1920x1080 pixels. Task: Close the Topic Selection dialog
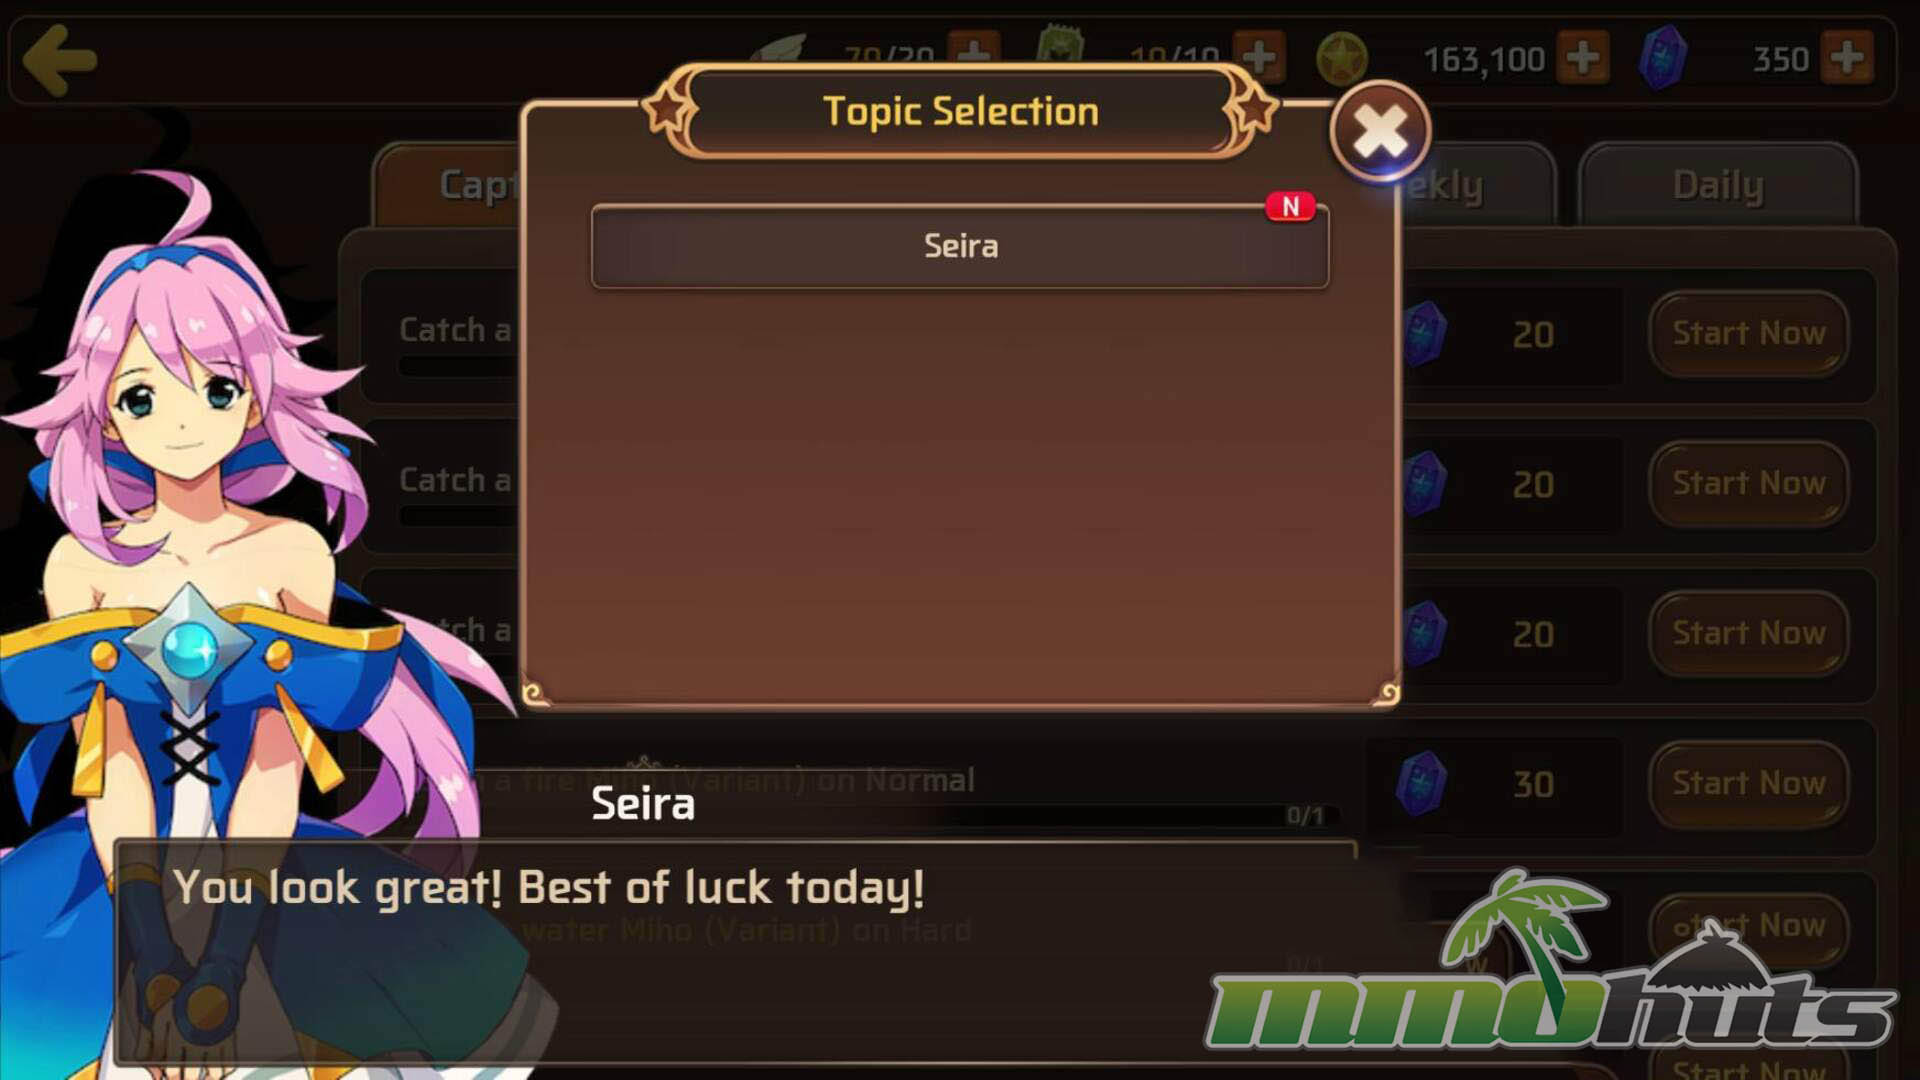click(x=1380, y=131)
